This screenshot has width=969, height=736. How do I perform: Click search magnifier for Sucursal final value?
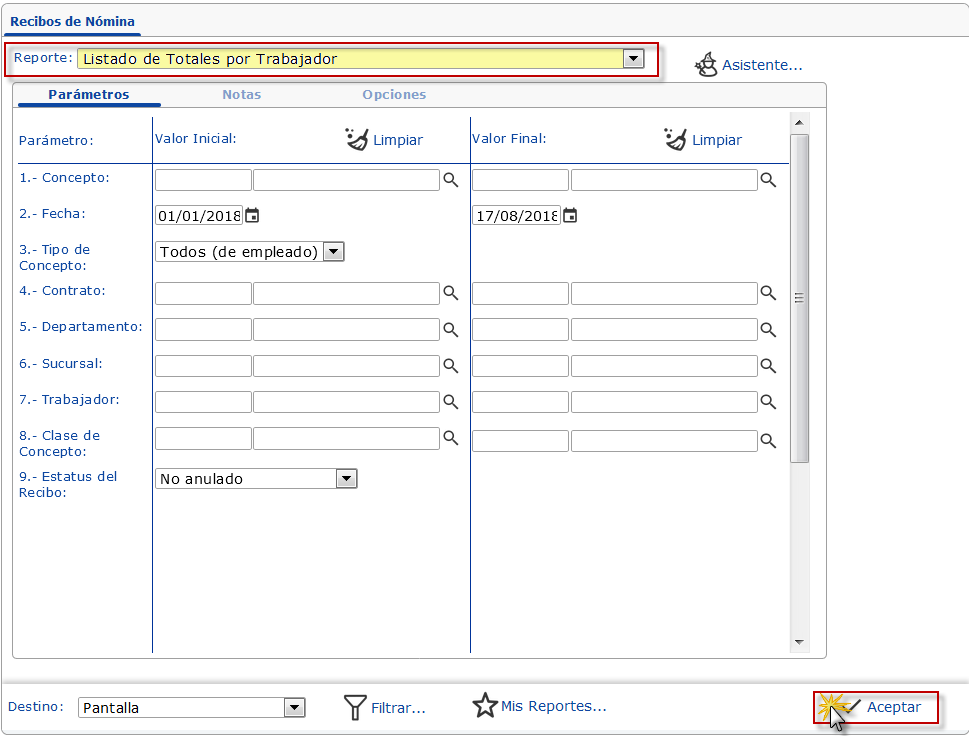coord(768,366)
